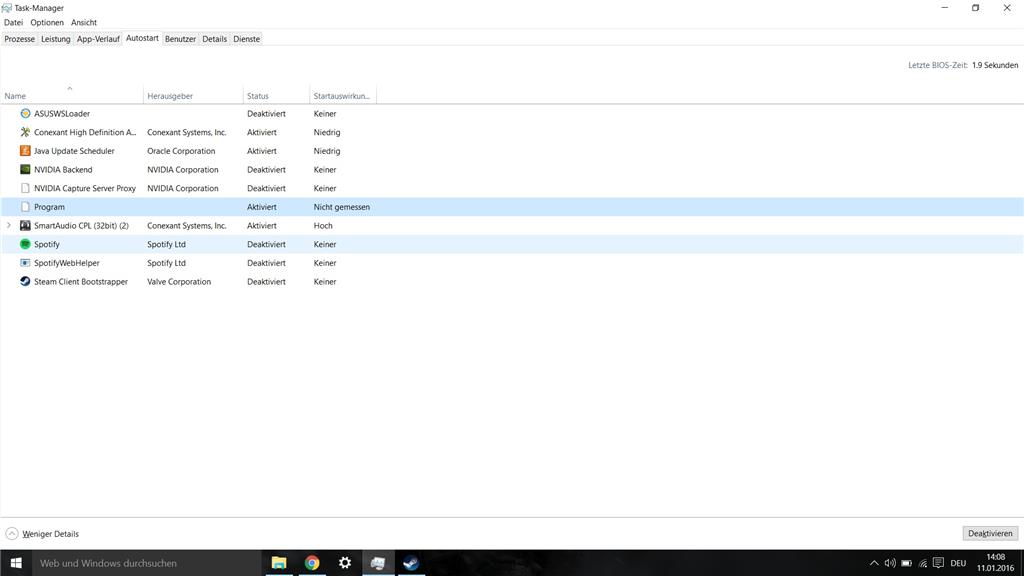Click the Steam Client Bootstrapper icon
This screenshot has height=576, width=1024.
(x=25, y=281)
